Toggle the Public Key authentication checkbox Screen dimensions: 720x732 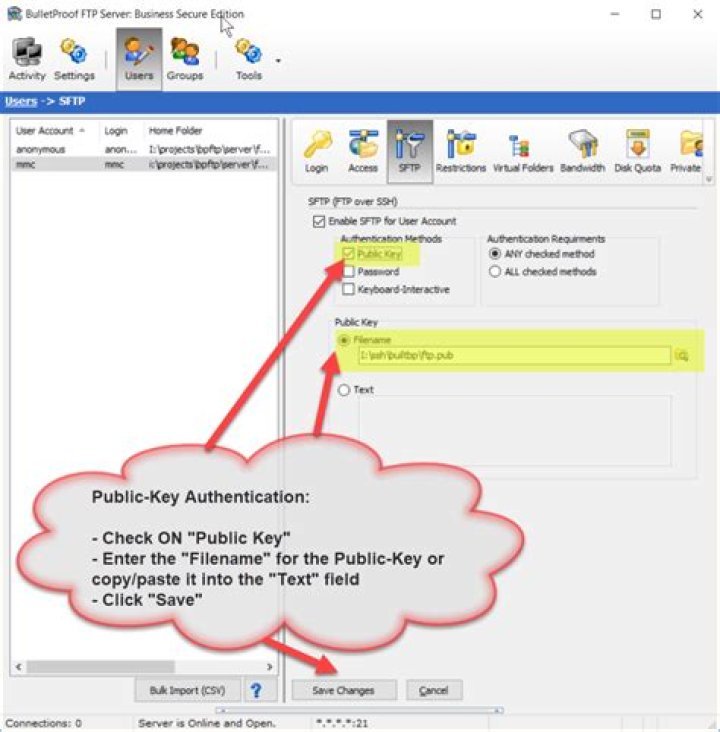click(348, 254)
